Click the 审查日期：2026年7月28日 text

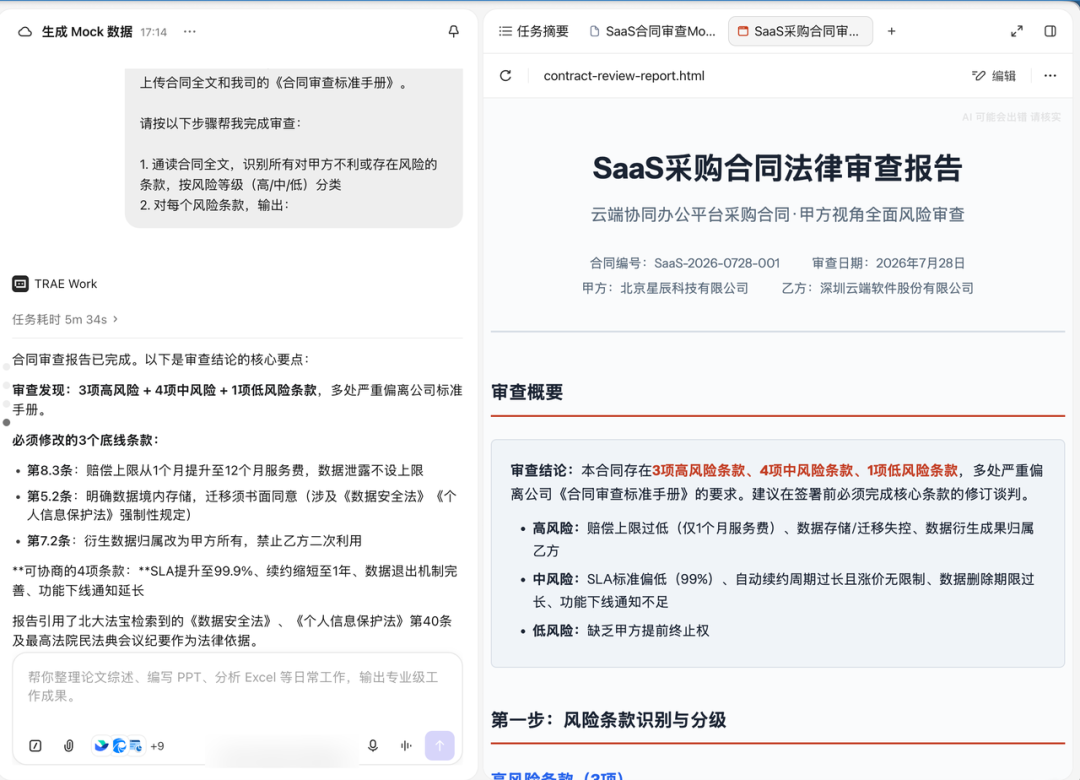click(888, 263)
